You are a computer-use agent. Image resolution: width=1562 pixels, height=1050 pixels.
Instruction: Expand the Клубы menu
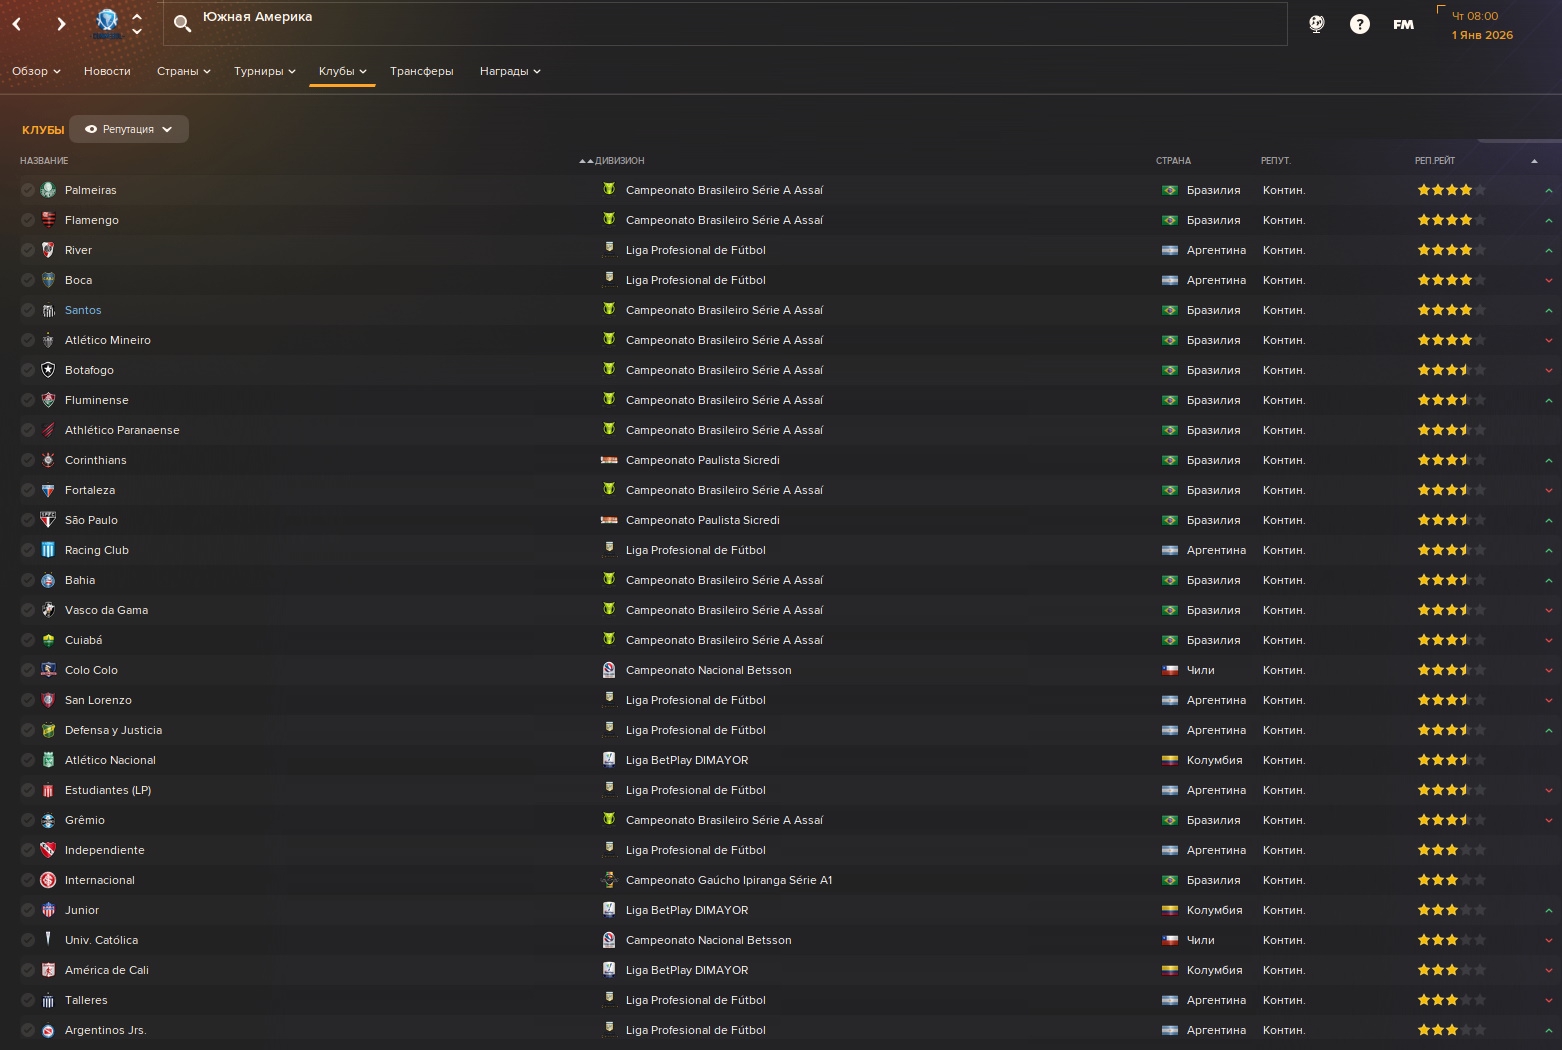[x=342, y=71]
